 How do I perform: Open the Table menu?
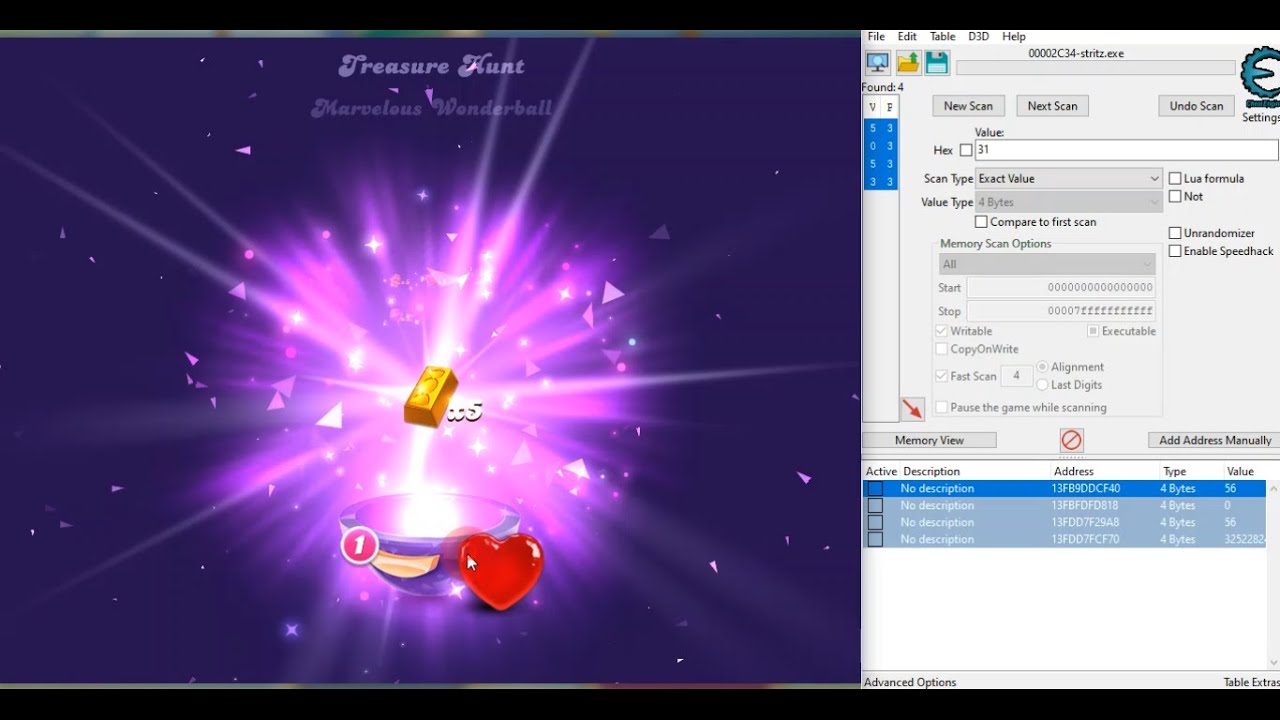click(x=942, y=36)
